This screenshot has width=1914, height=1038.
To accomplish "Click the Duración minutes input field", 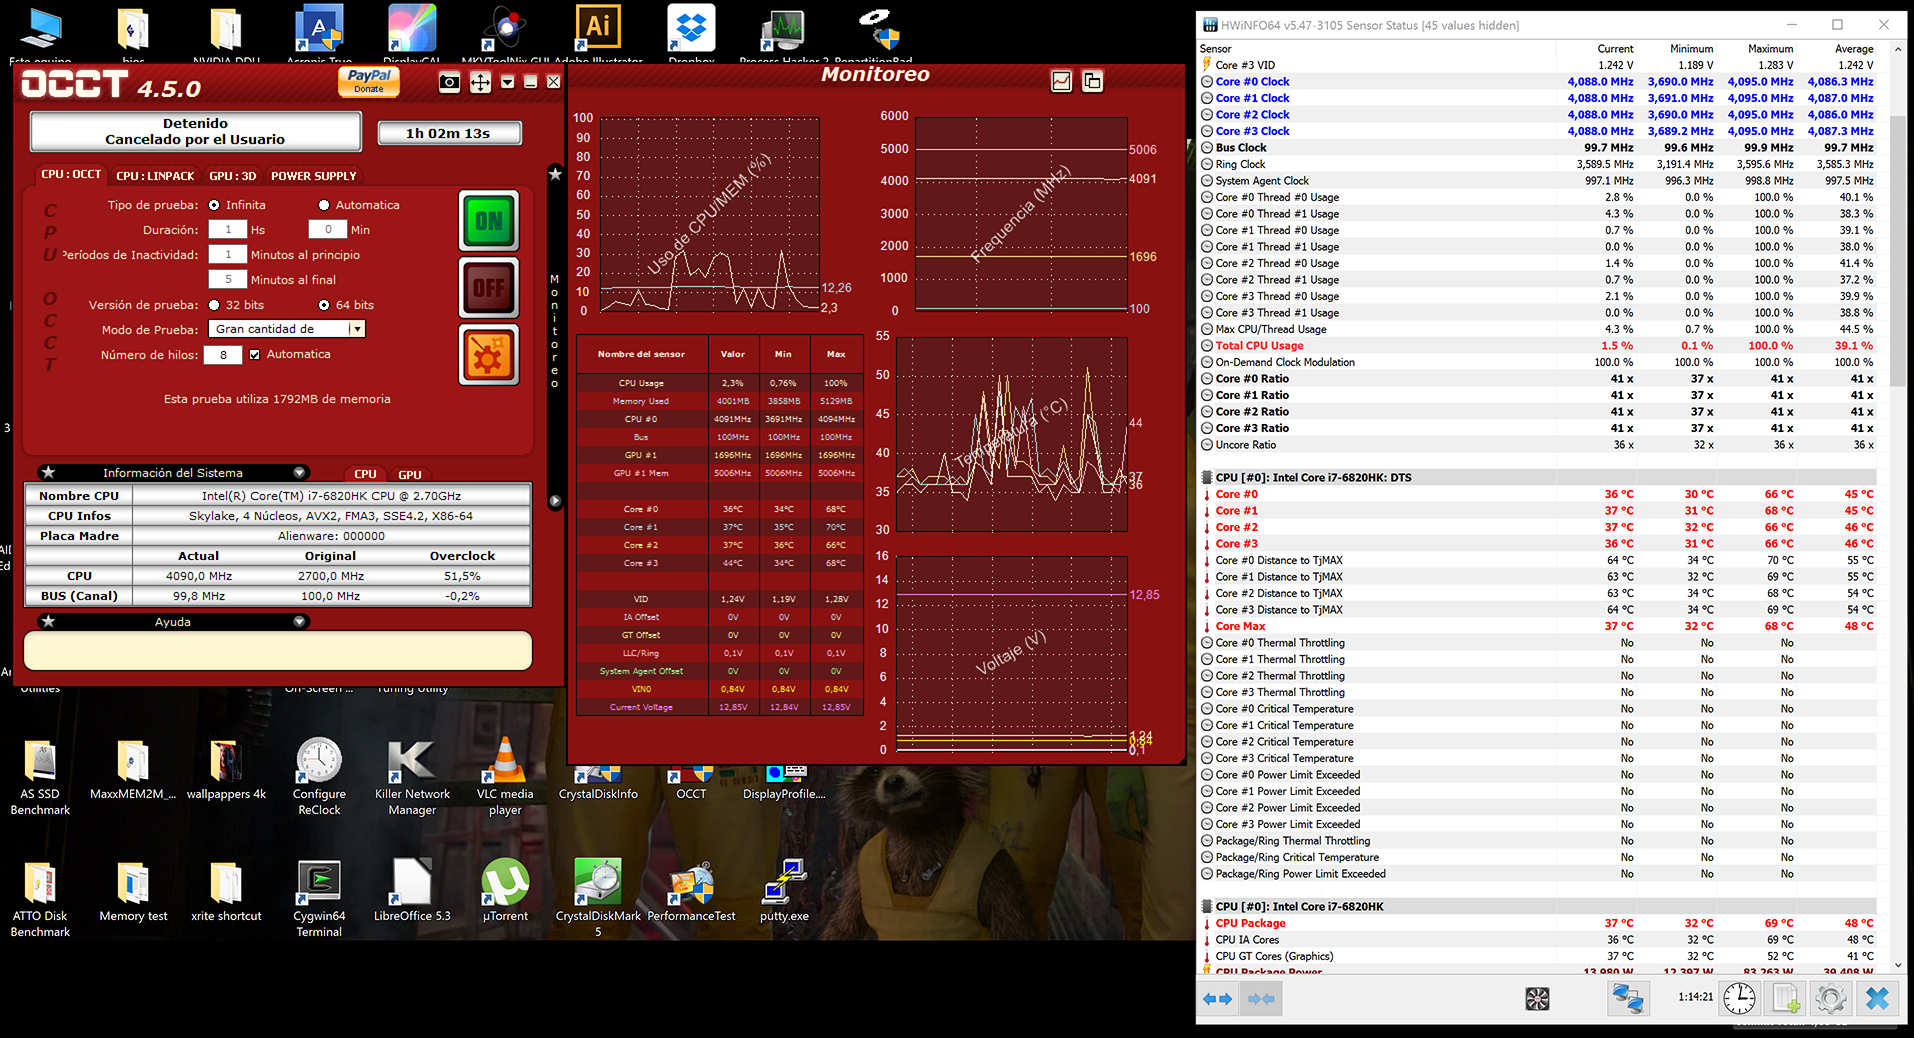I will (328, 230).
